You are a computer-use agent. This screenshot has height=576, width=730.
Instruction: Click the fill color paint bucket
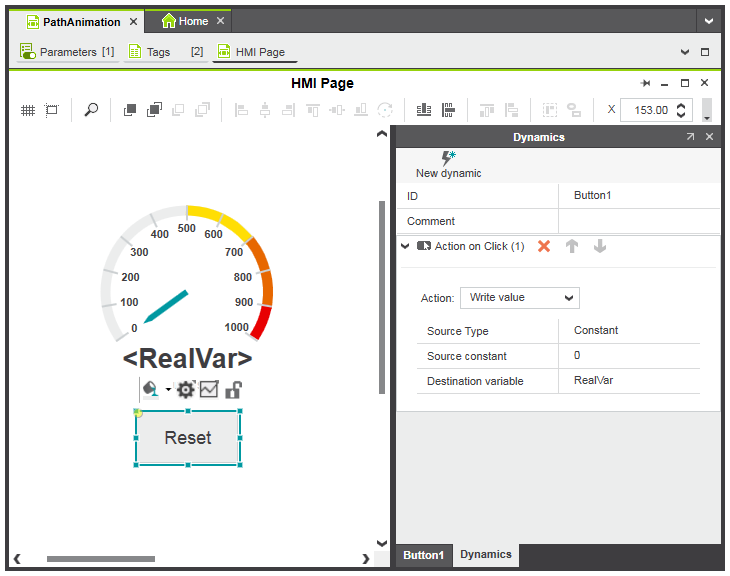150,390
